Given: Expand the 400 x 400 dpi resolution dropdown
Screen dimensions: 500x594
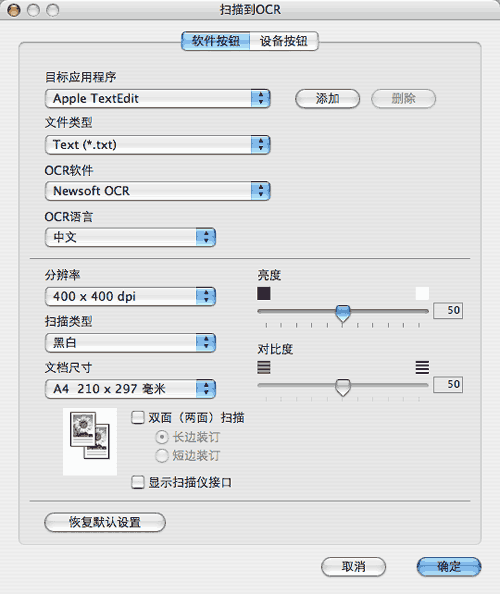Looking at the screenshot, I should [x=130, y=296].
